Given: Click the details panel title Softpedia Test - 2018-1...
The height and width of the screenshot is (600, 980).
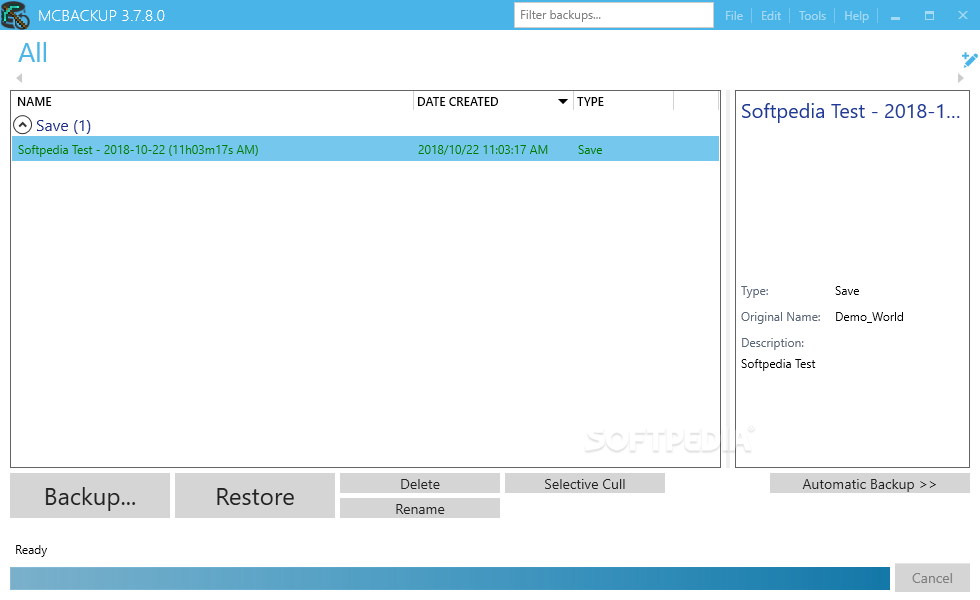Looking at the screenshot, I should pos(850,111).
